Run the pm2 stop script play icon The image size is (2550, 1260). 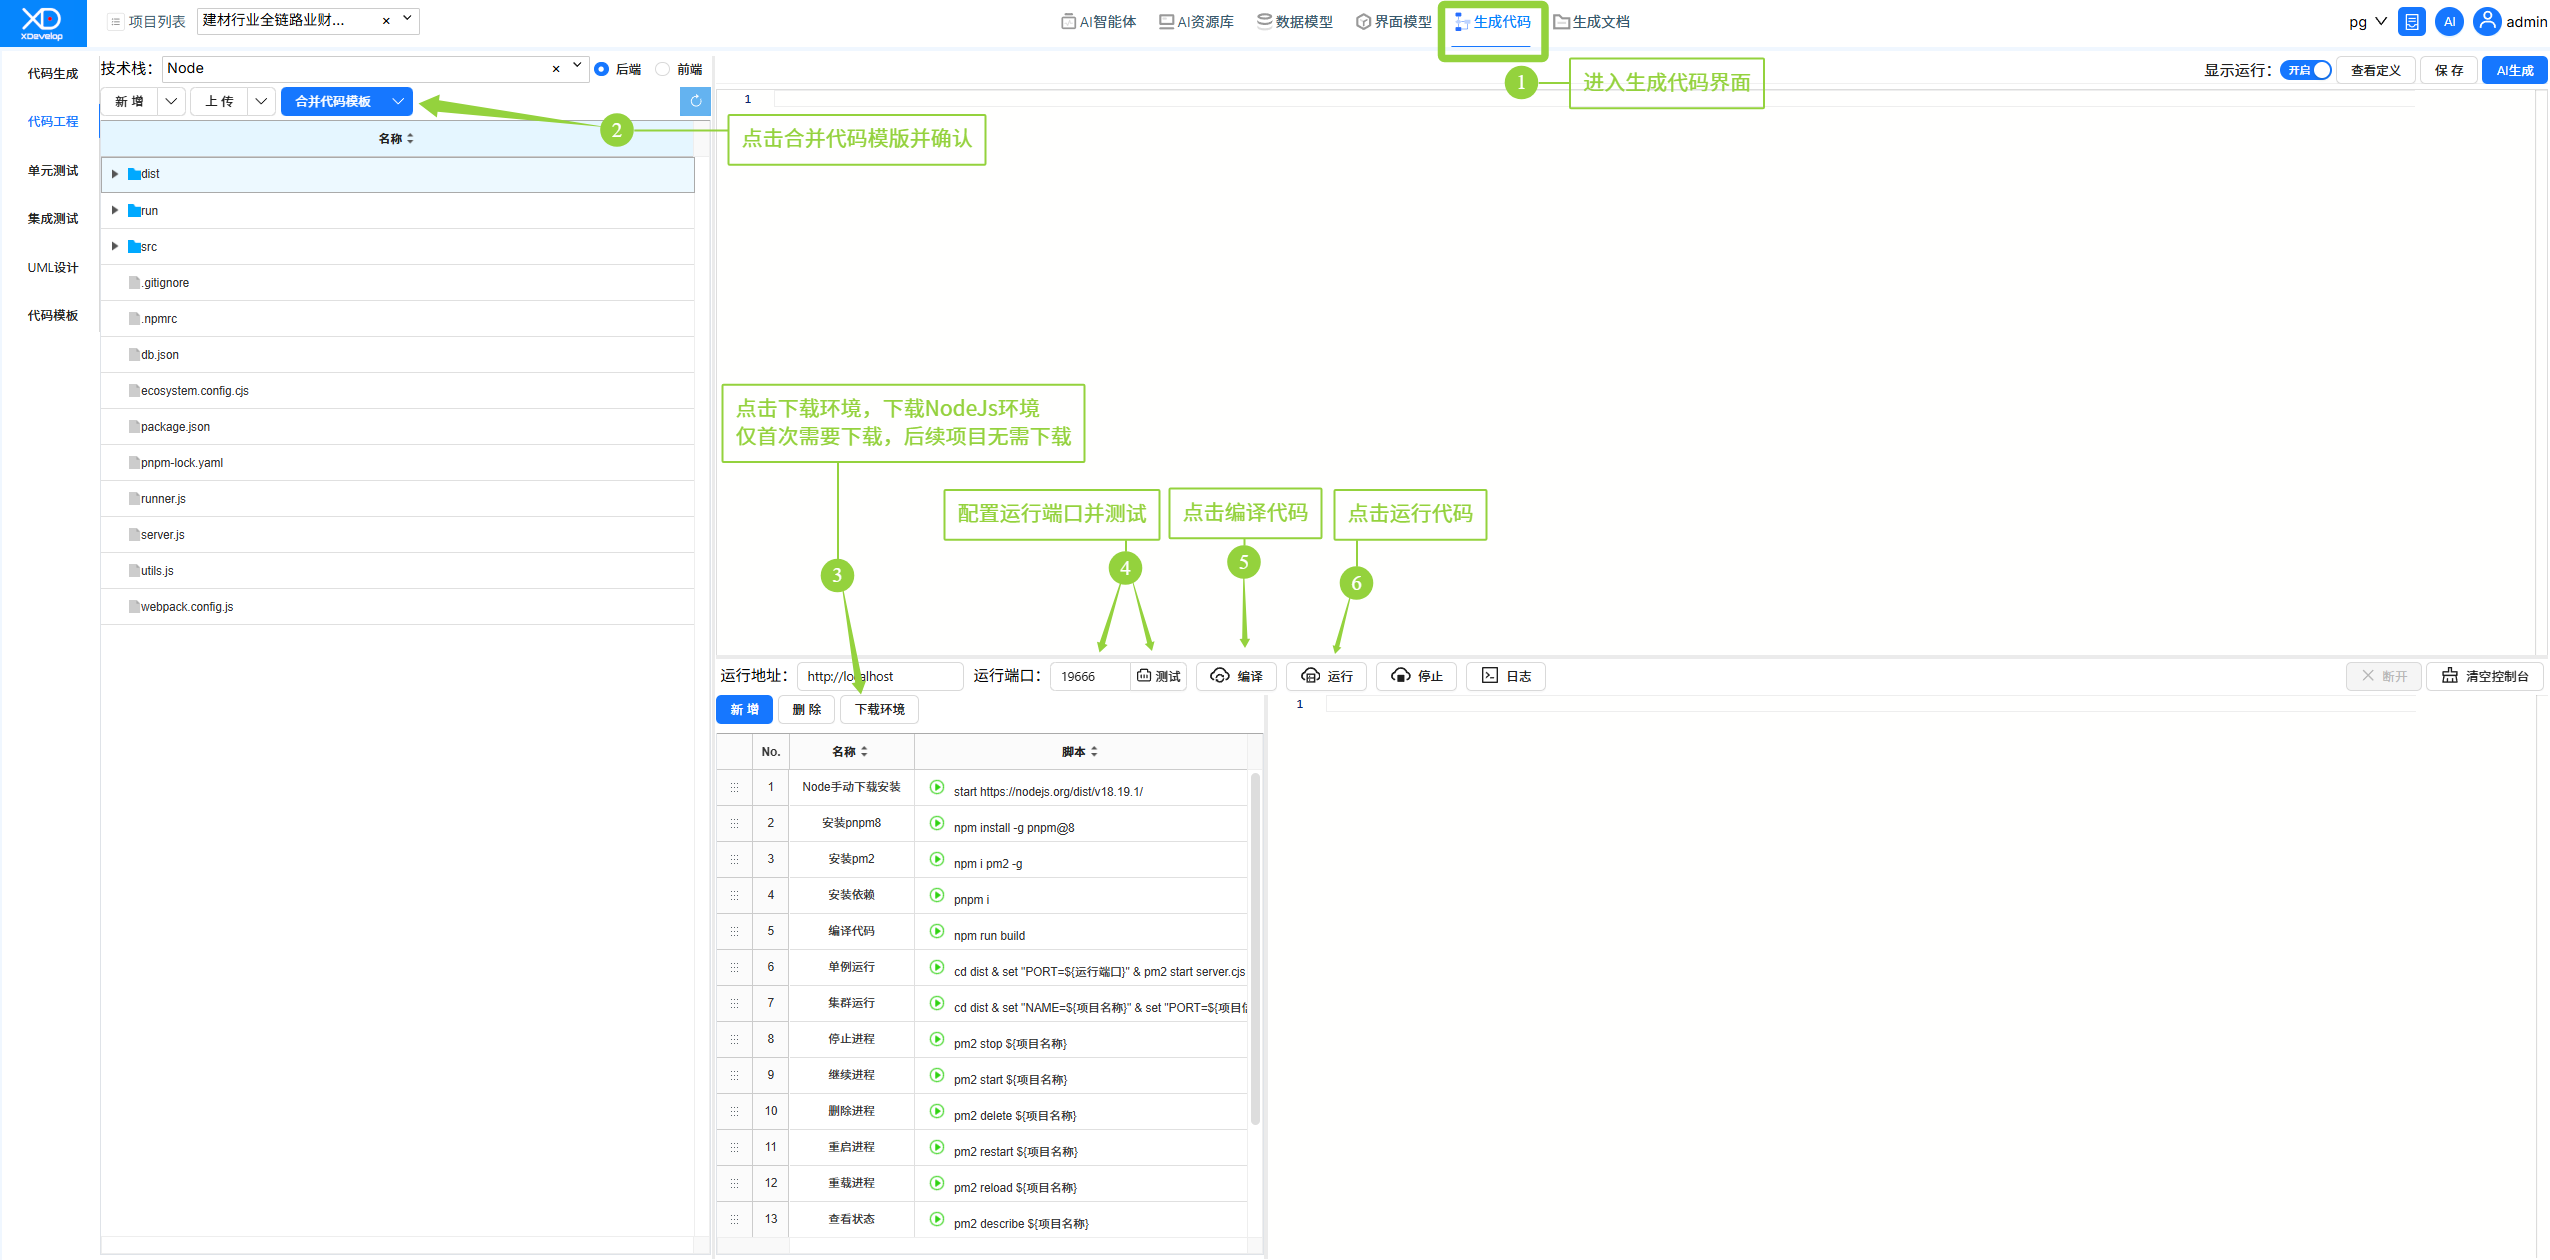pos(937,1039)
